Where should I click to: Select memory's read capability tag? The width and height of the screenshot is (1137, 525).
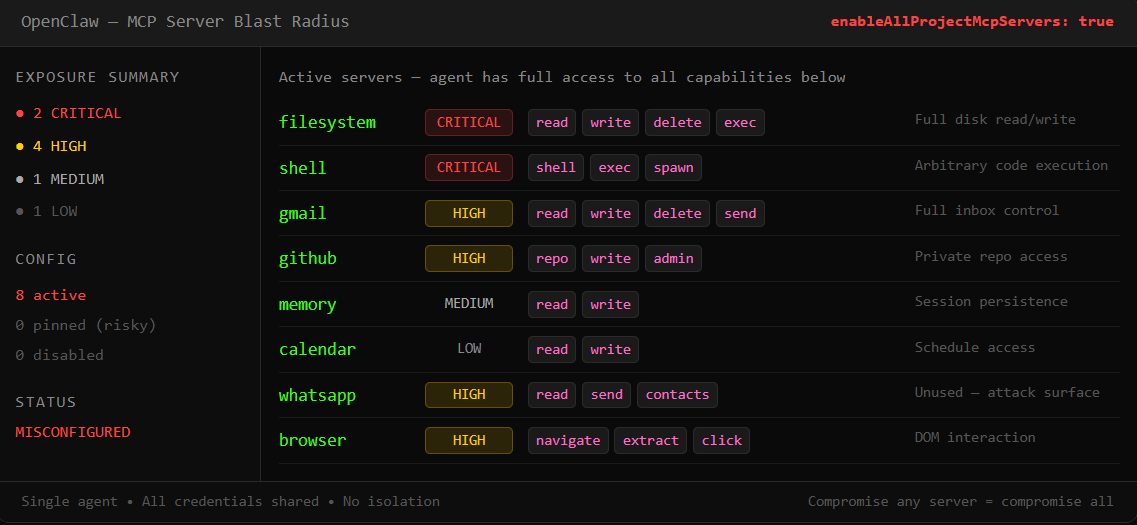pos(552,304)
